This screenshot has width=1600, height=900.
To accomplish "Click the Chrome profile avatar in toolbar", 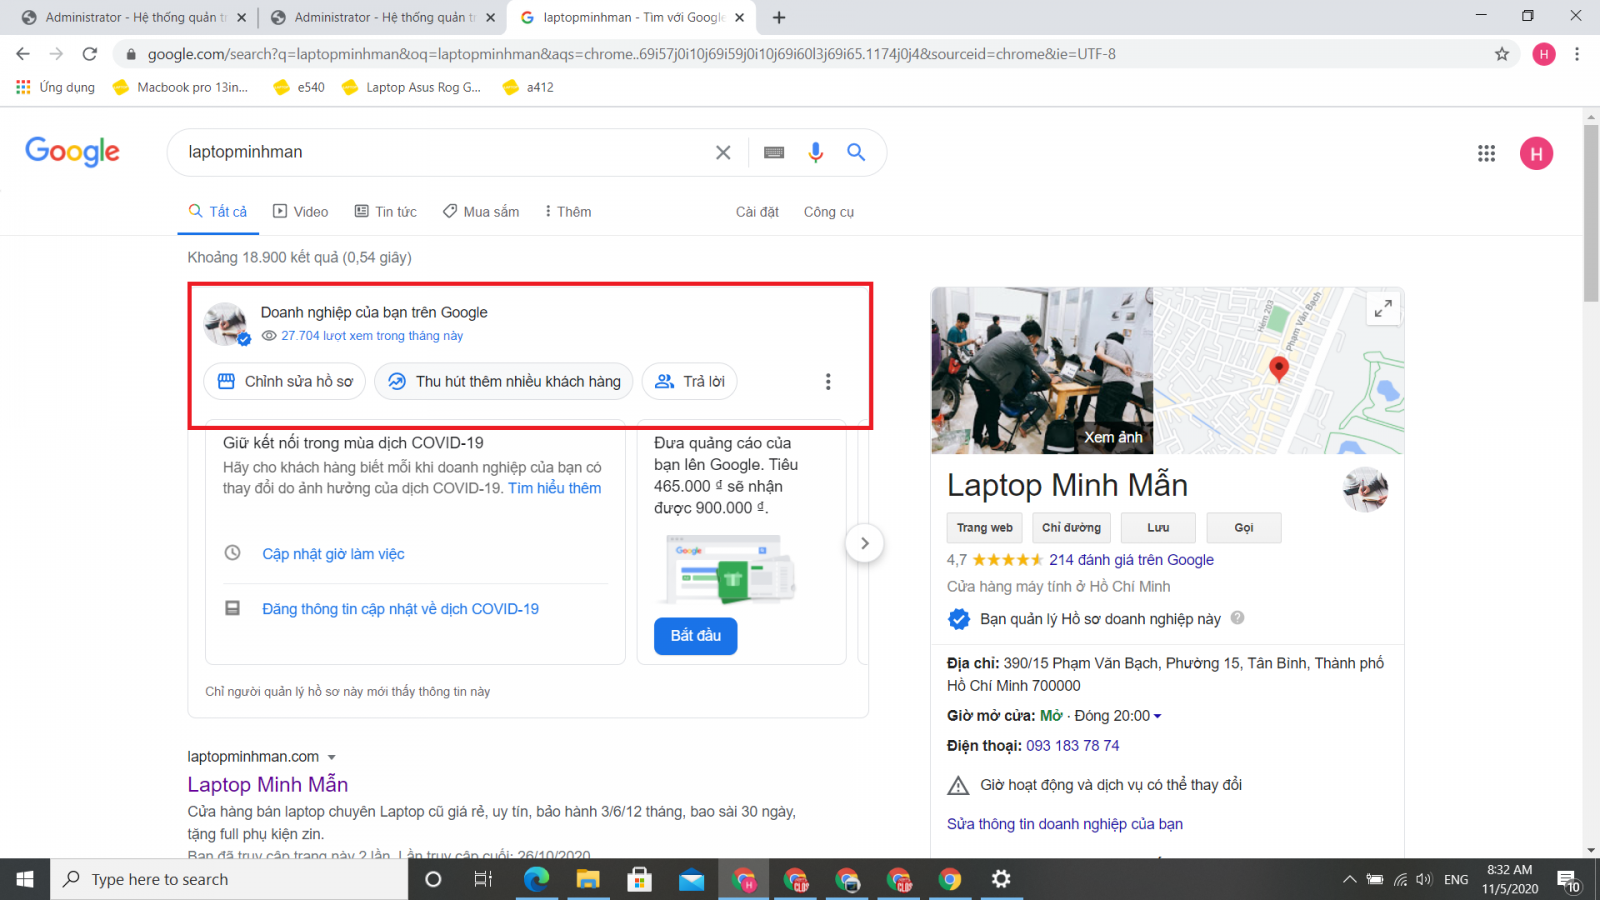I will [x=1544, y=54].
